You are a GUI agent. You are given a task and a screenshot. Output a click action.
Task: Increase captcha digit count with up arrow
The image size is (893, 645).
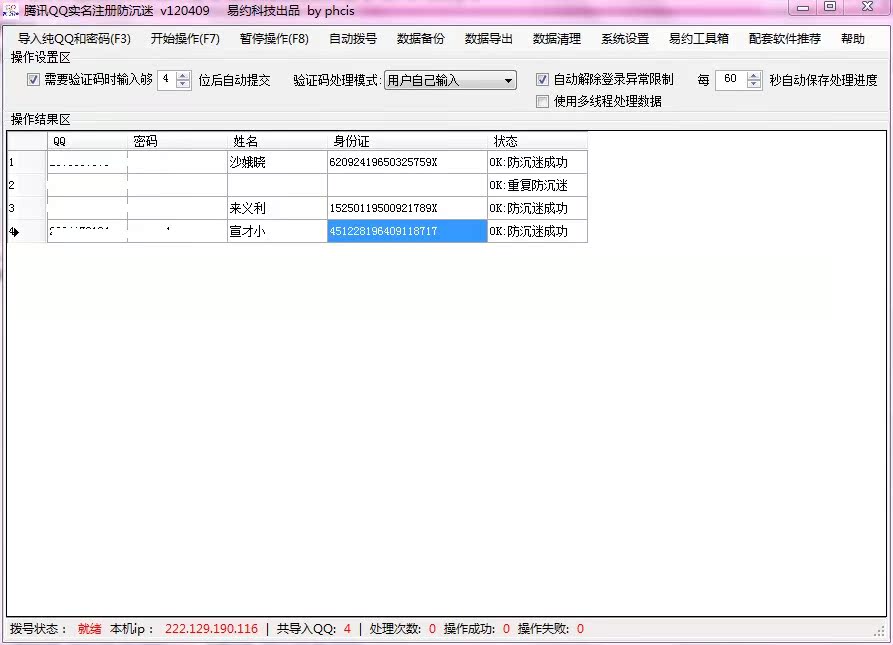(x=183, y=76)
